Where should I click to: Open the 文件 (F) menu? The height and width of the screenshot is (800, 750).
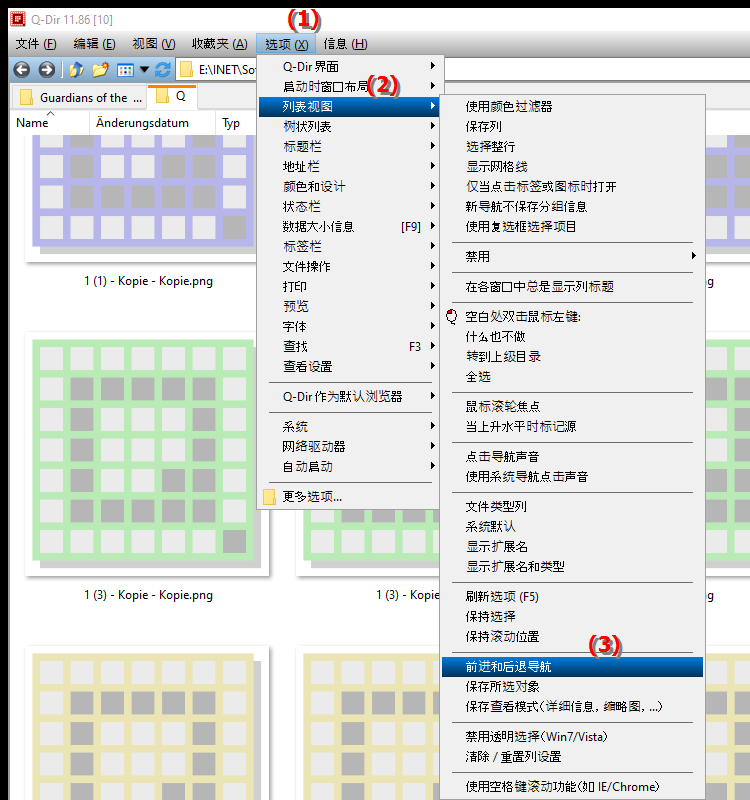(36, 44)
